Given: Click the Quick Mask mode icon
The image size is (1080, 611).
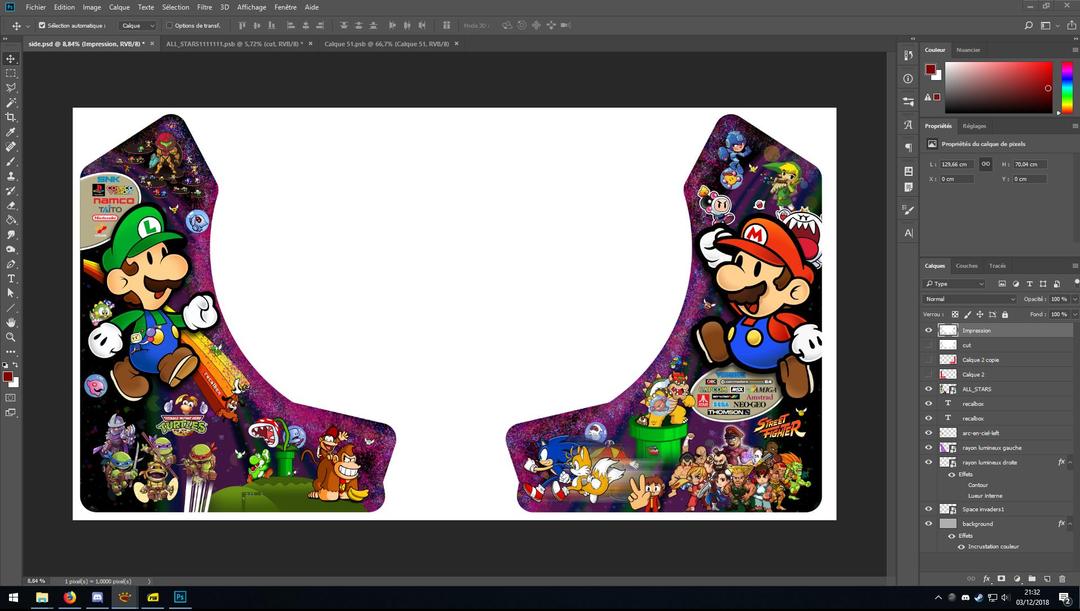Looking at the screenshot, I should (x=10, y=397).
